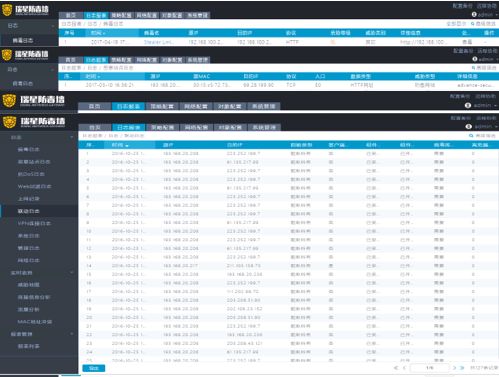Go to previous page arrow
Viewport: 499px width, 377px height.
tap(404, 368)
